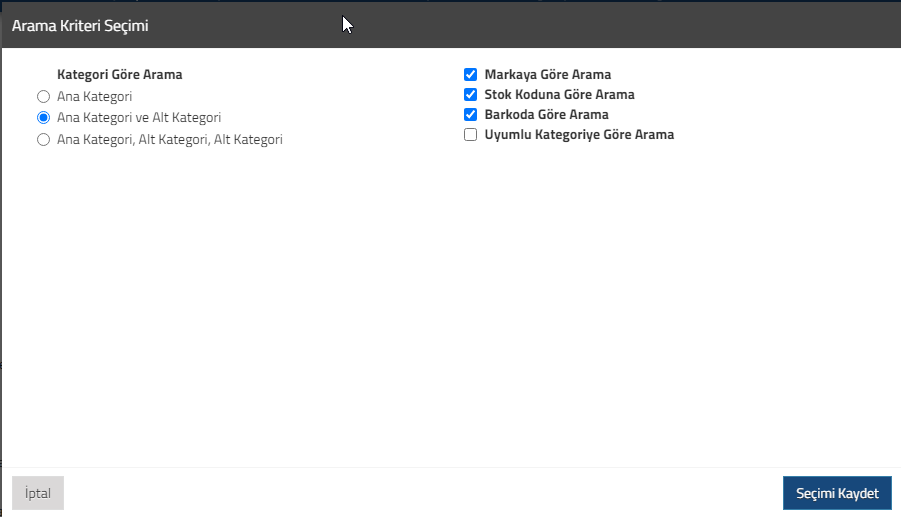Click the Barkoda Göre Arama label text
This screenshot has height=517, width=901.
[546, 114]
